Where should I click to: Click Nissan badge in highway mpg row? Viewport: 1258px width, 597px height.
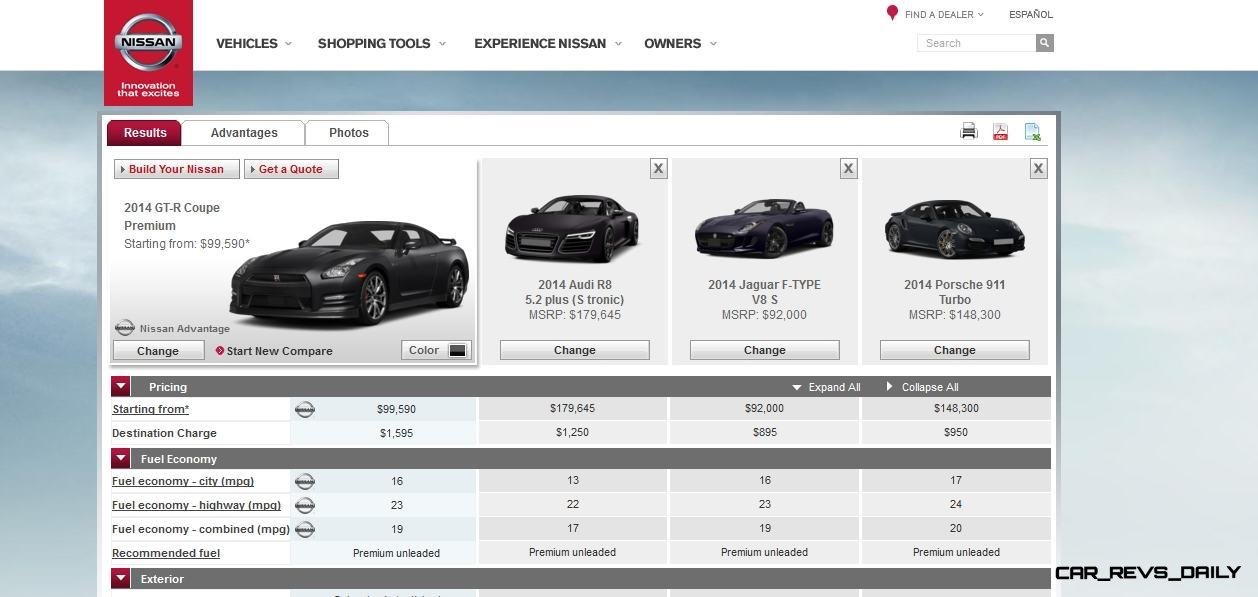[305, 505]
